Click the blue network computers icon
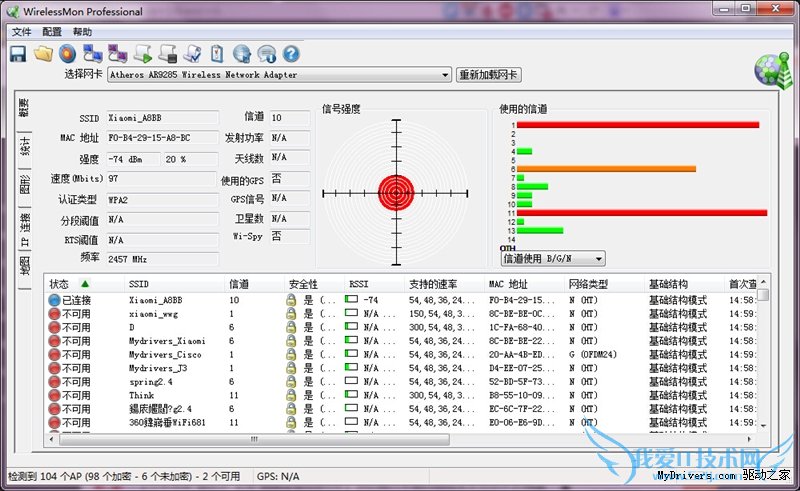 (92, 53)
